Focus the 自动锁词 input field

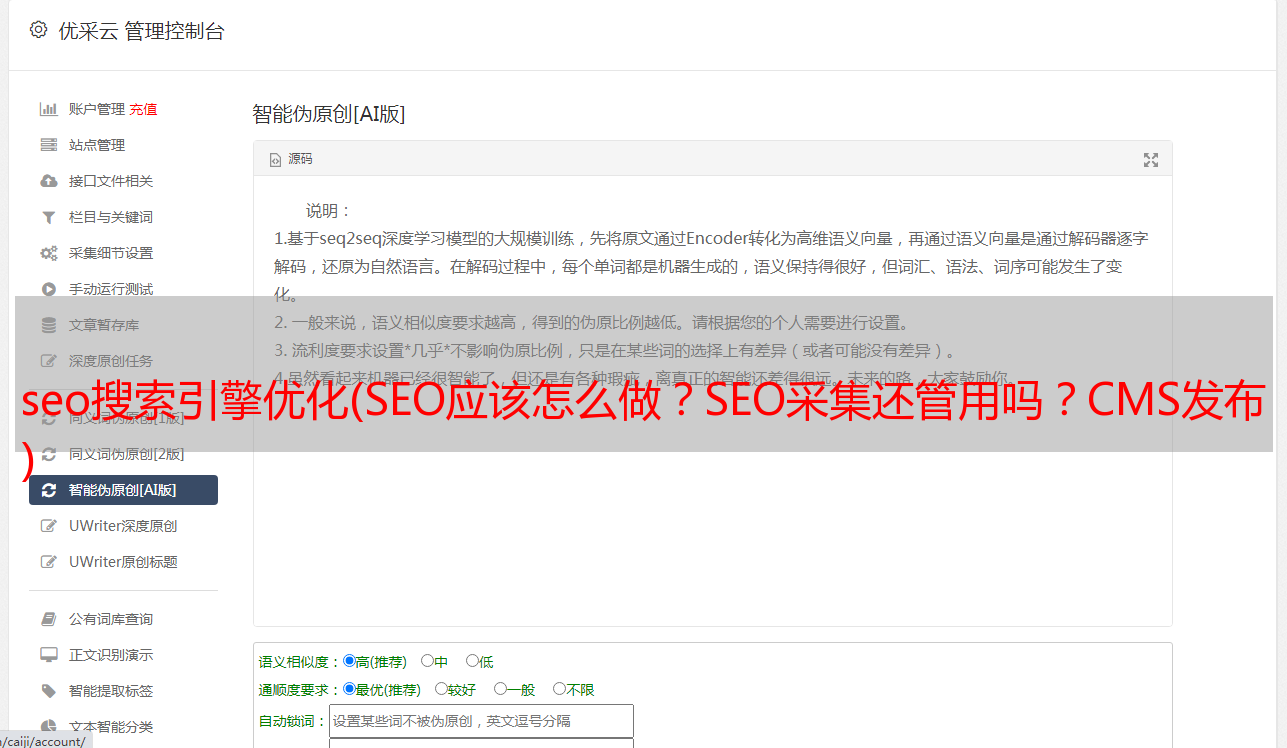click(x=481, y=721)
